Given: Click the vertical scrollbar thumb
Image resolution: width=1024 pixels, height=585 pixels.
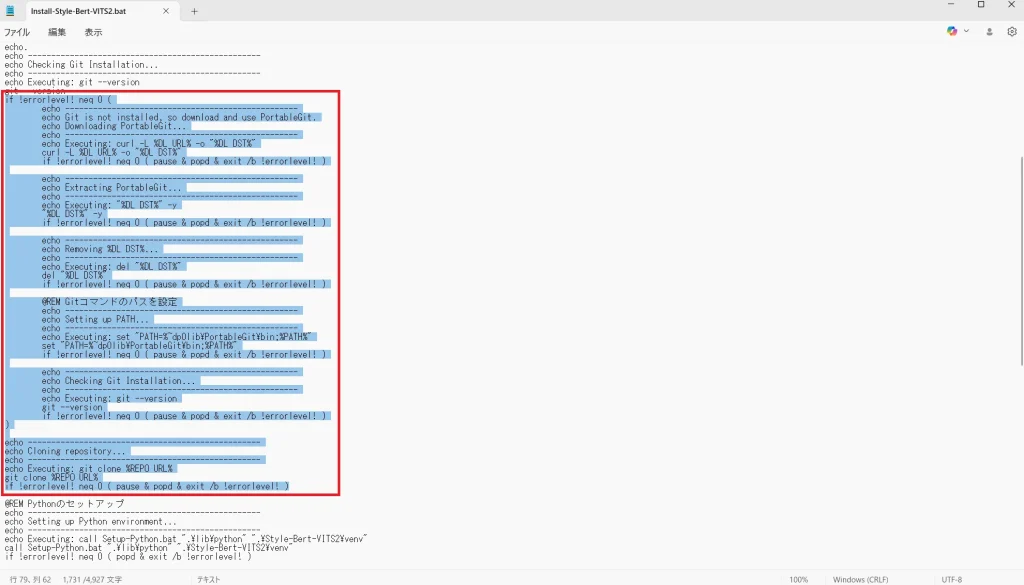Looking at the screenshot, I should (x=1019, y=260).
